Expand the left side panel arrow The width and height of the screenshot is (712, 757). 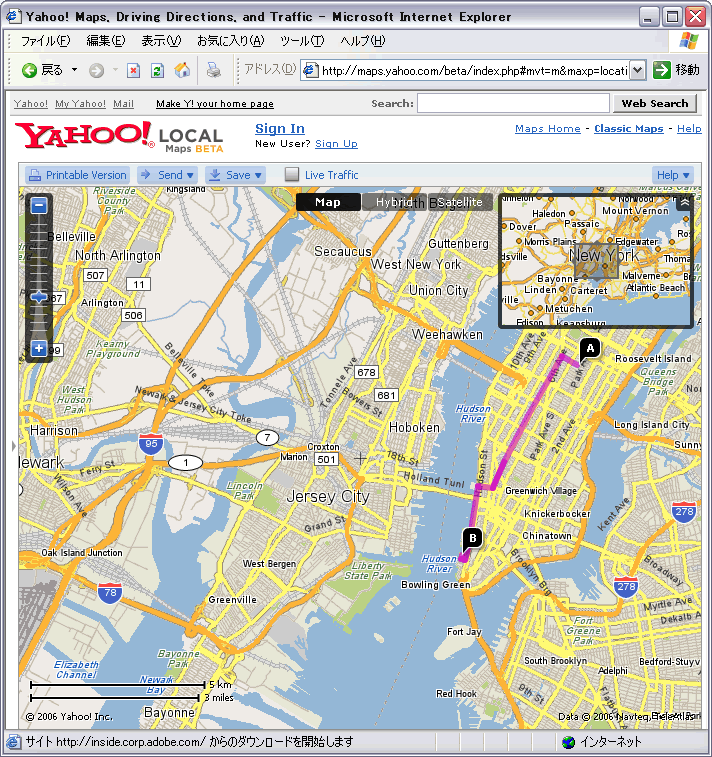click(14, 446)
